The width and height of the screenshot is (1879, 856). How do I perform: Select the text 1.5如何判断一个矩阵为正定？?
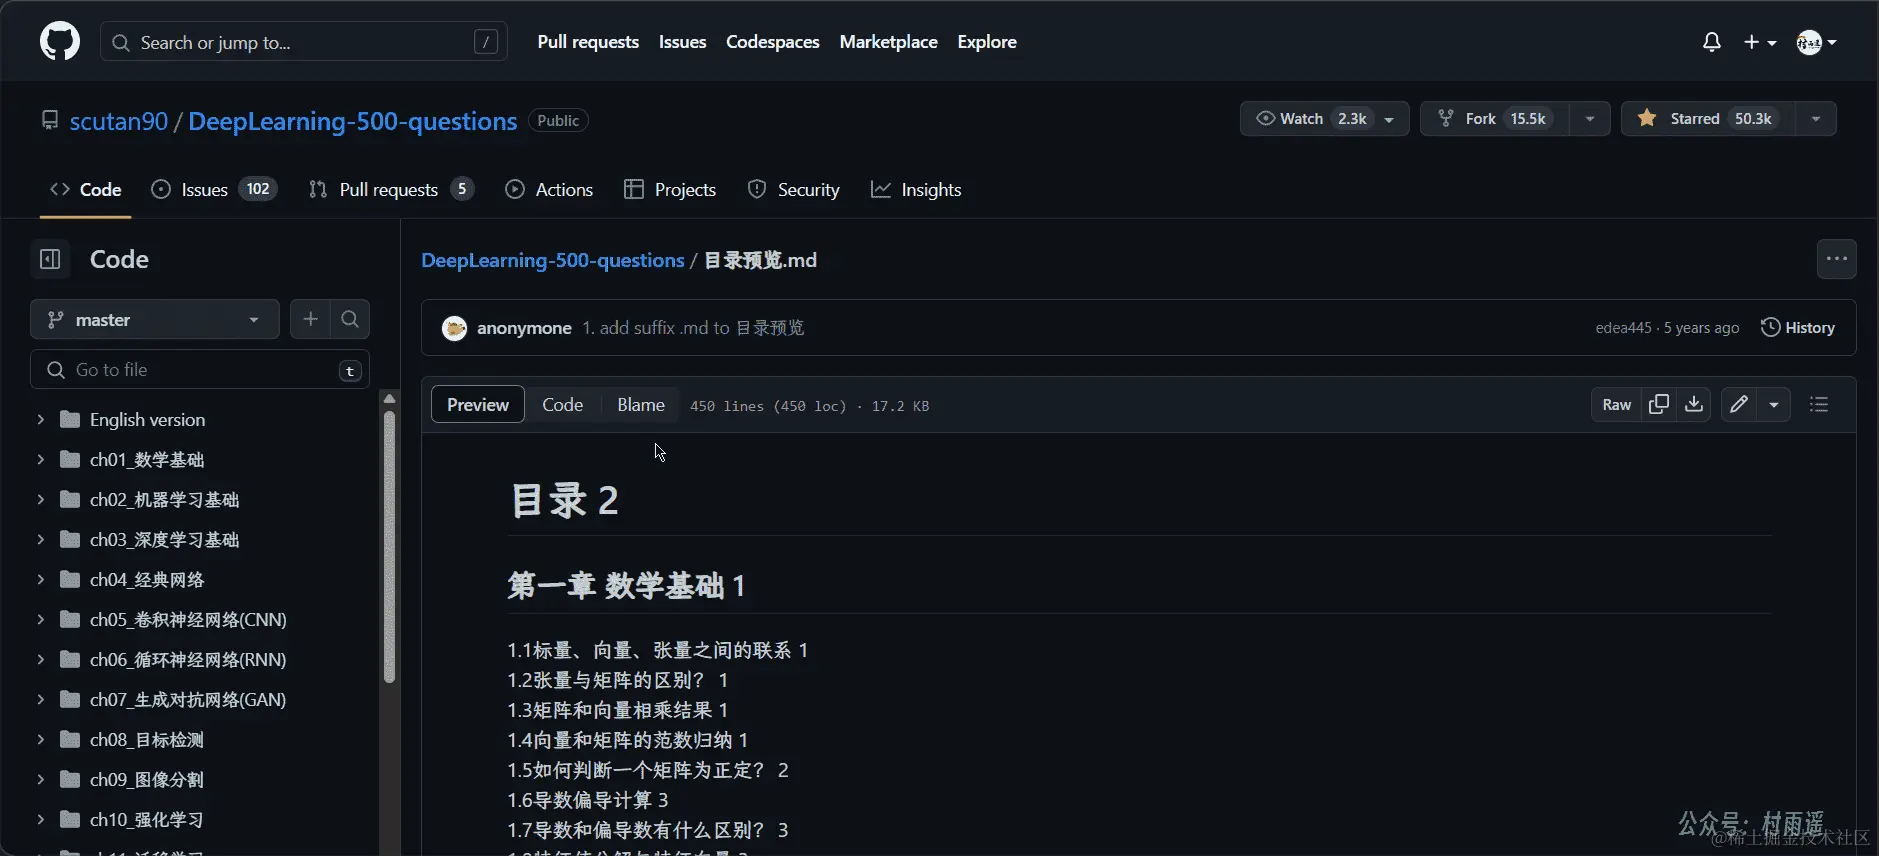636,770
